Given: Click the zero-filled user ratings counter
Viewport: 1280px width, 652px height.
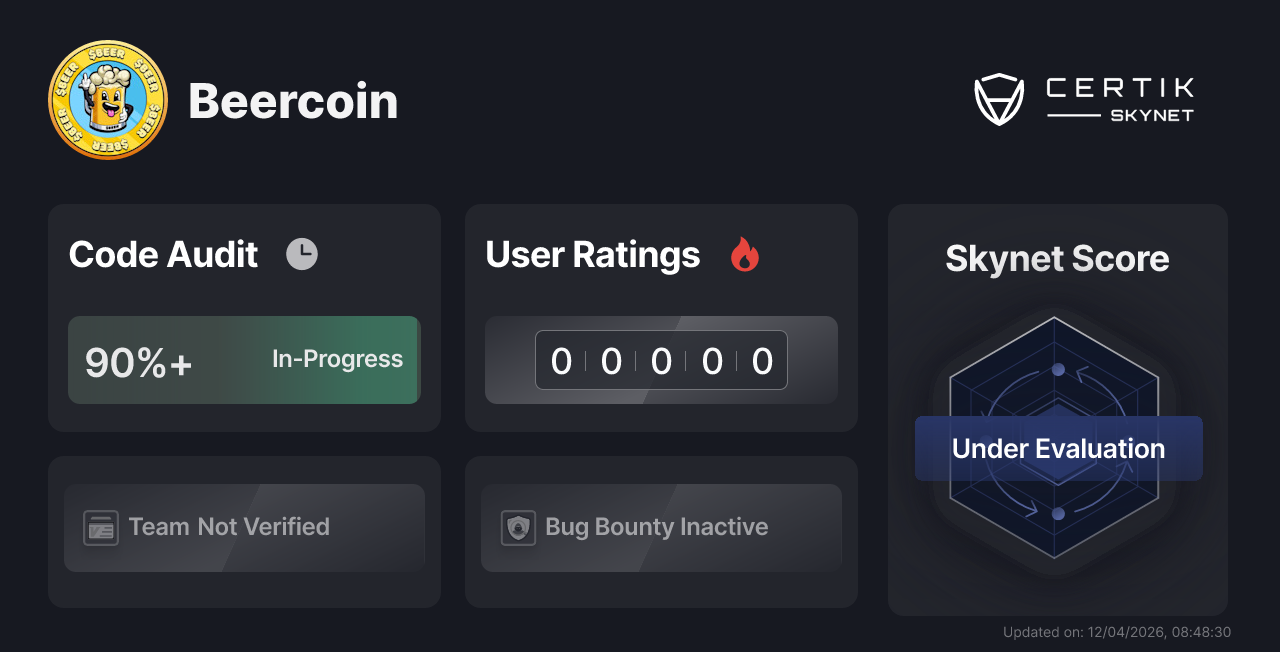Looking at the screenshot, I should pyautogui.click(x=661, y=360).
